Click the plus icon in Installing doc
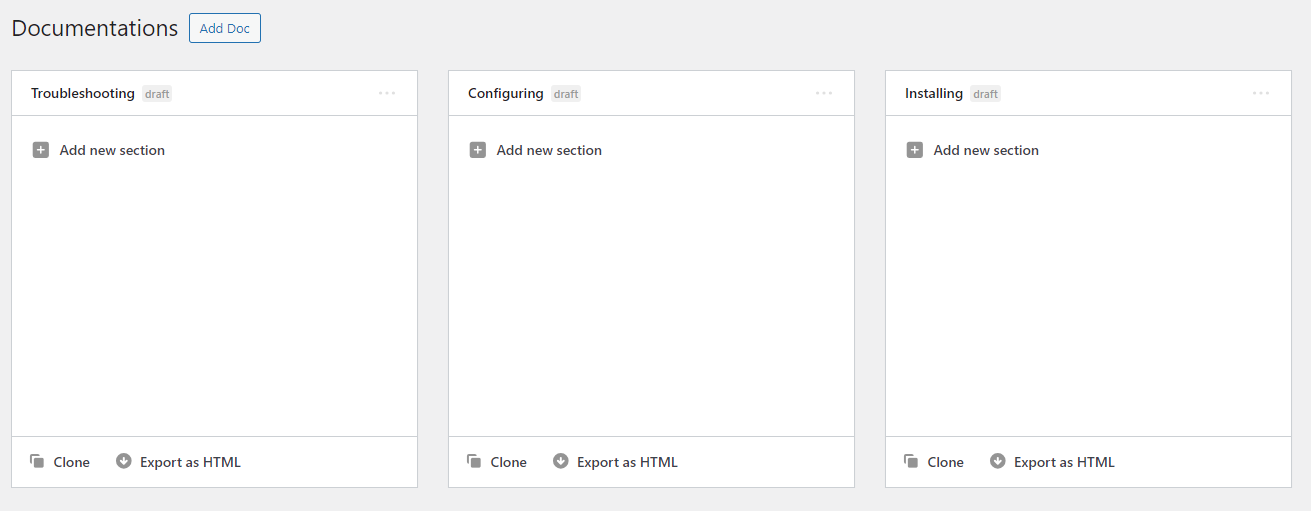 click(x=915, y=150)
